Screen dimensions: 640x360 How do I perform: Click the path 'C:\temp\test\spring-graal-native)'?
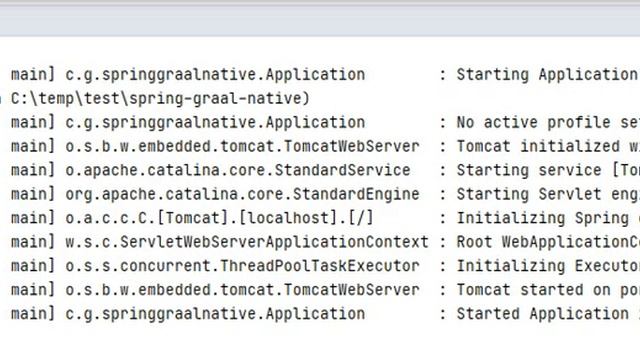tap(160, 99)
